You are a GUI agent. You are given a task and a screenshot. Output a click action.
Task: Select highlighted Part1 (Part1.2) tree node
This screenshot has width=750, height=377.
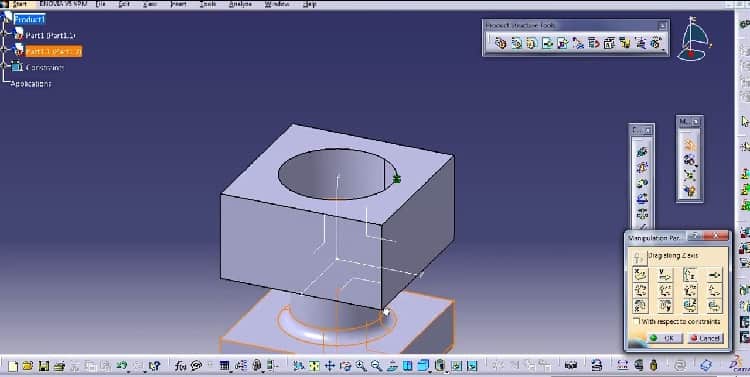(54, 51)
